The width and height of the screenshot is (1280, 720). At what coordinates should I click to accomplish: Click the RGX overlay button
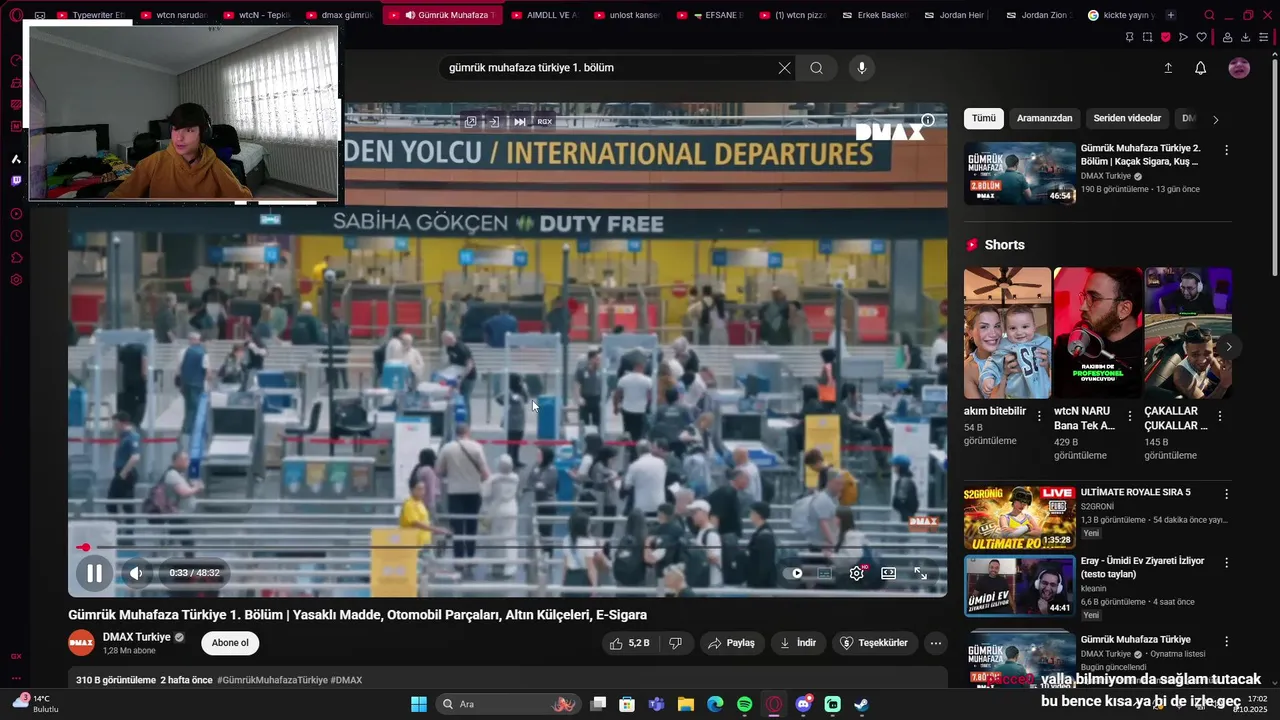coord(545,122)
